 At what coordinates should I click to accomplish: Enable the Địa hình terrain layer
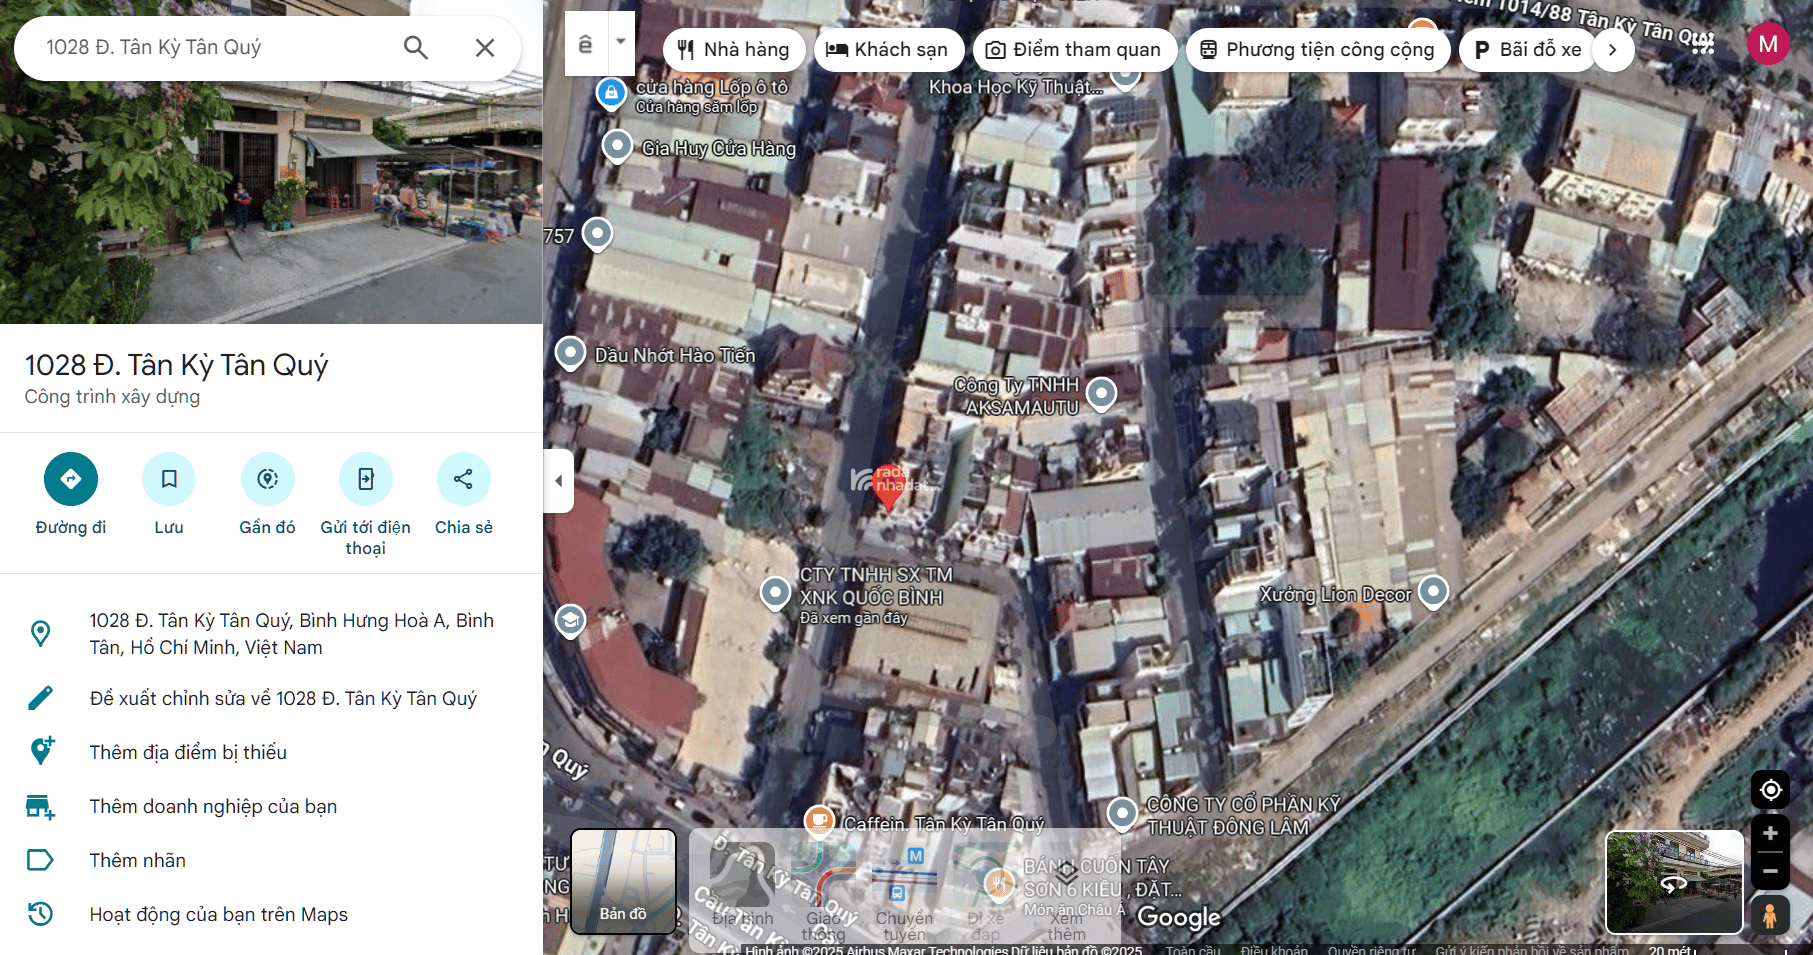click(743, 884)
